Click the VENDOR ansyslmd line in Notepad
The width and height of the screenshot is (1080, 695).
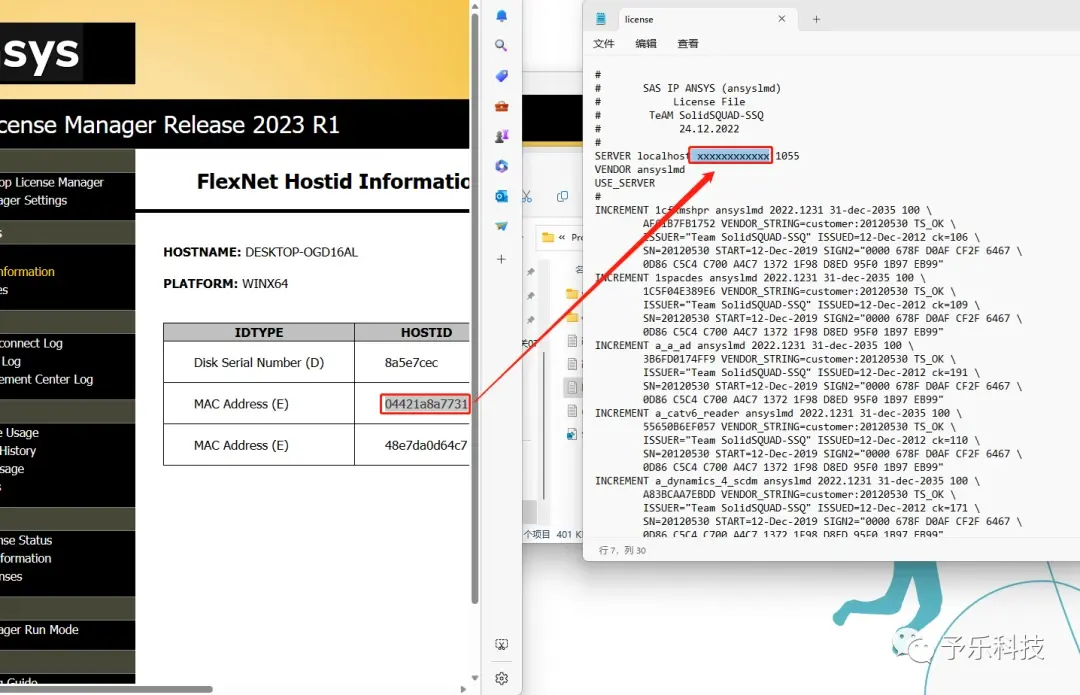coord(640,169)
